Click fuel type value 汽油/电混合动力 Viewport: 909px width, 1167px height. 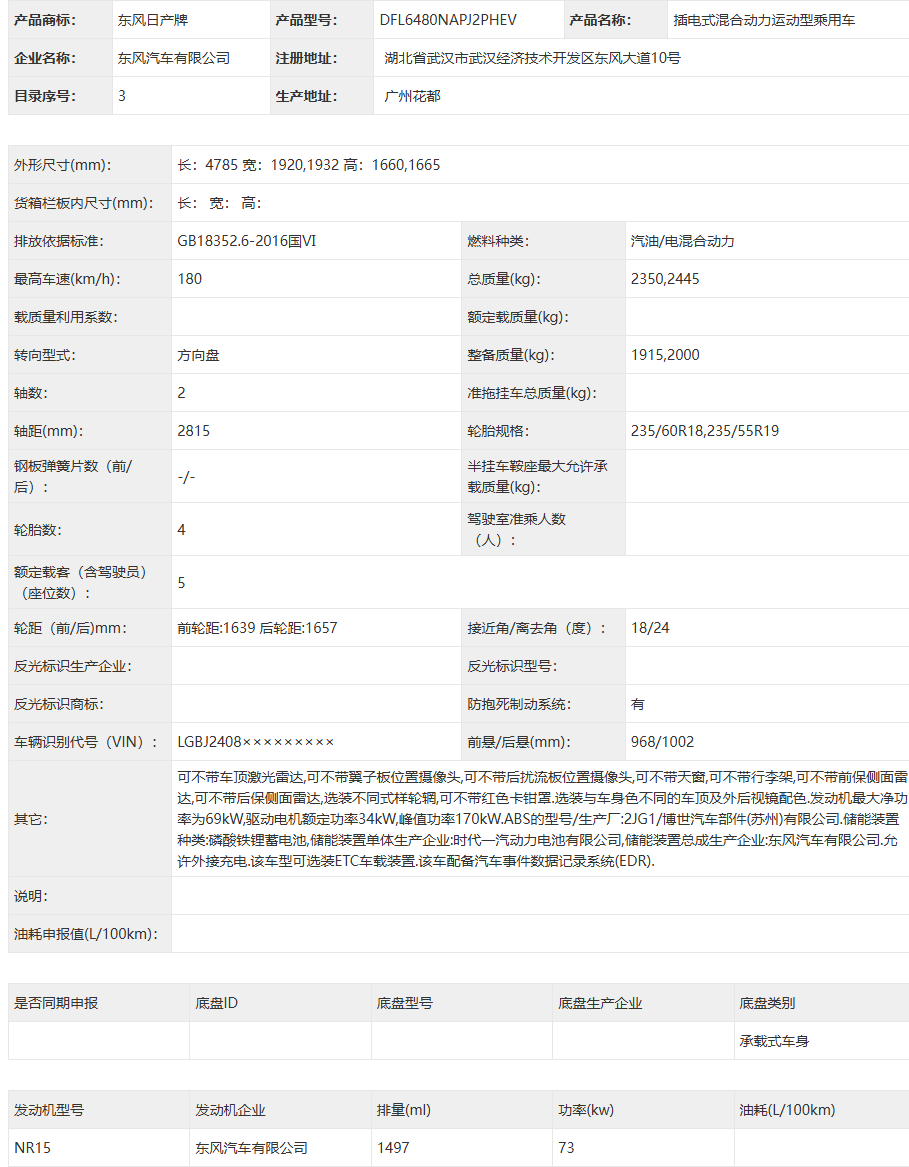[x=682, y=241]
